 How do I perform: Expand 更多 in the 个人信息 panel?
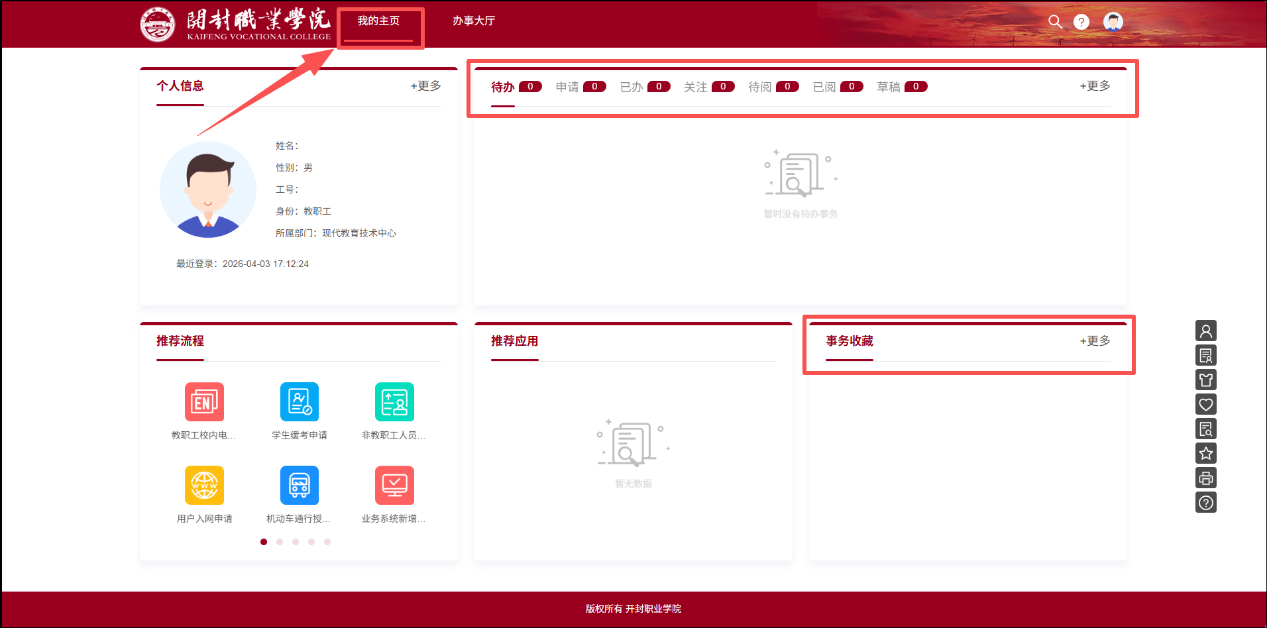pos(426,86)
